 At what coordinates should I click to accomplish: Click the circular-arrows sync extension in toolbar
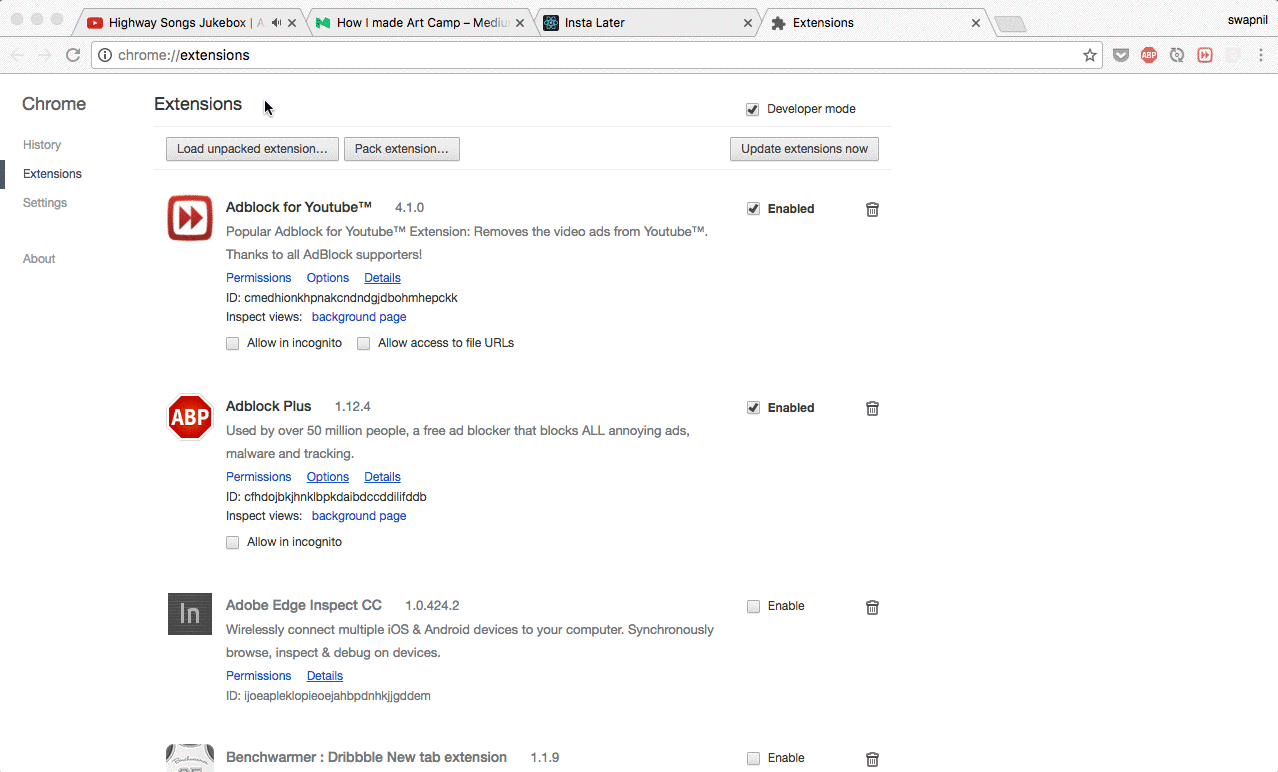[1177, 55]
